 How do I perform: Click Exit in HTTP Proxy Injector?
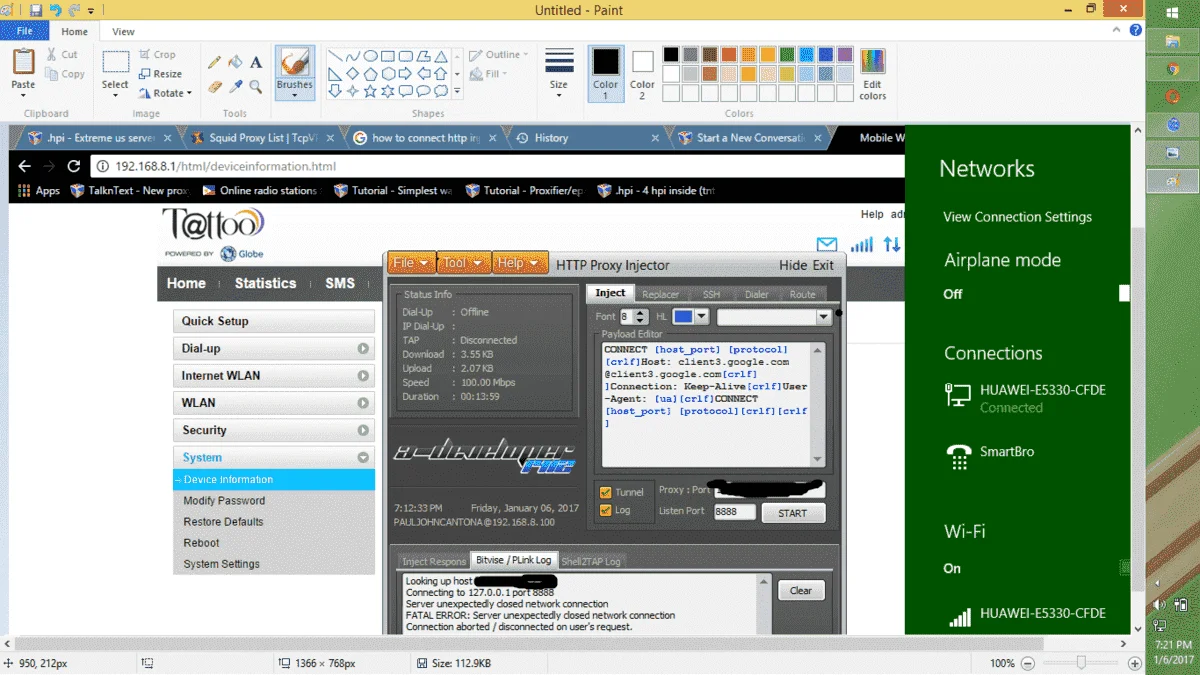pyautogui.click(x=823, y=265)
